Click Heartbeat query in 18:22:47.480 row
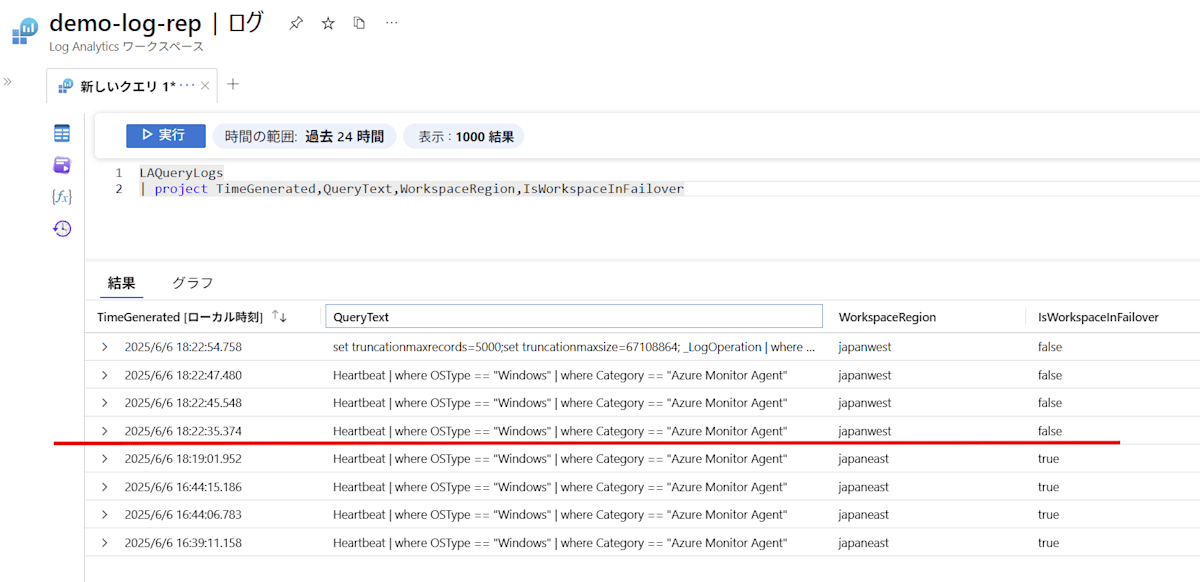This screenshot has height=582, width=1200. (560, 375)
